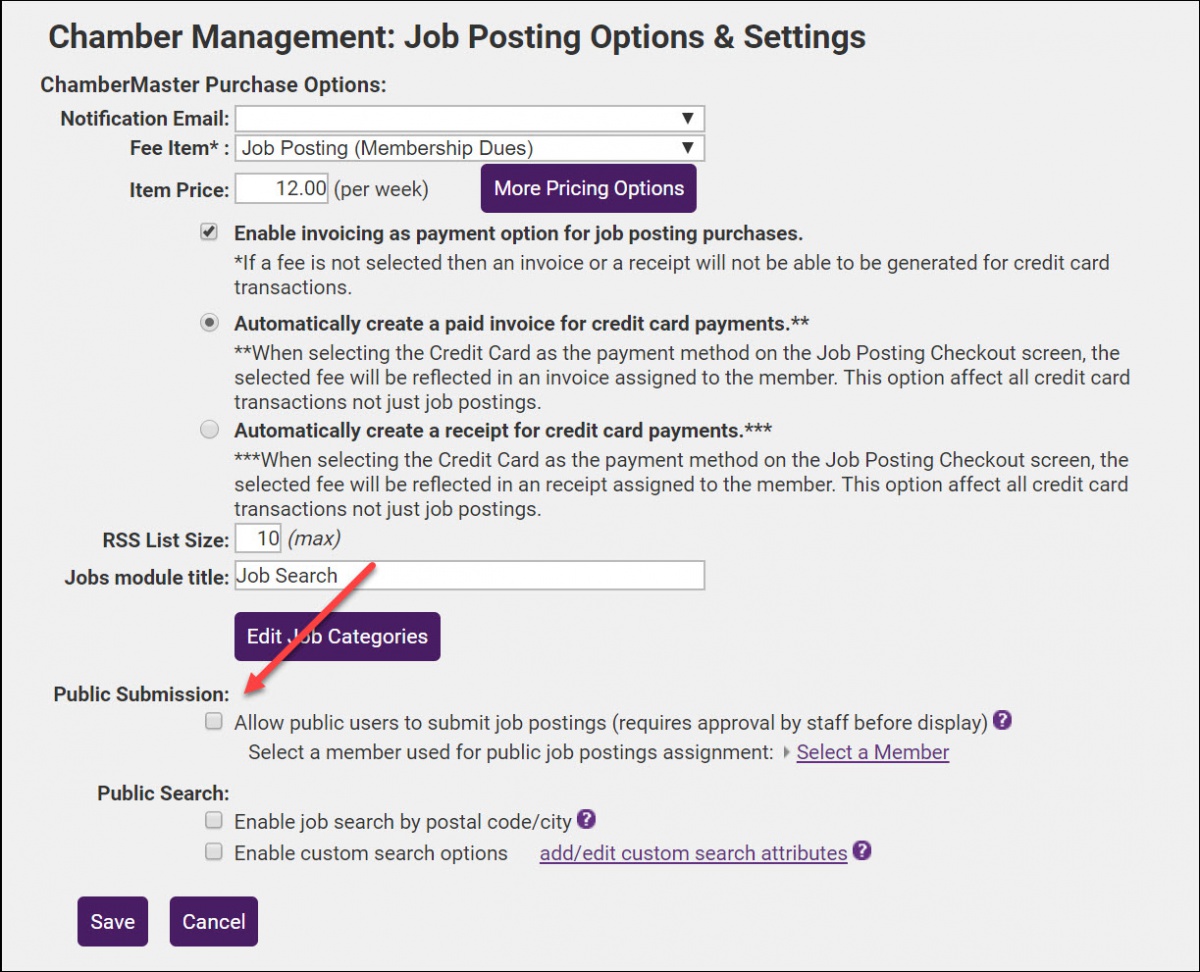
Task: Select automatically create a paid invoice option
Action: 208,322
